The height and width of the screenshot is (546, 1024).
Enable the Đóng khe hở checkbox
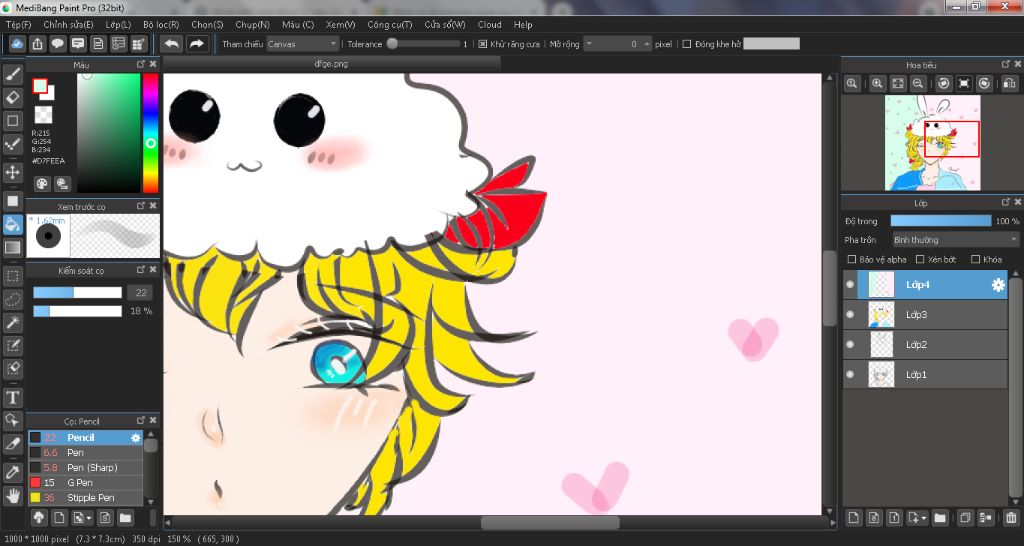[x=686, y=44]
